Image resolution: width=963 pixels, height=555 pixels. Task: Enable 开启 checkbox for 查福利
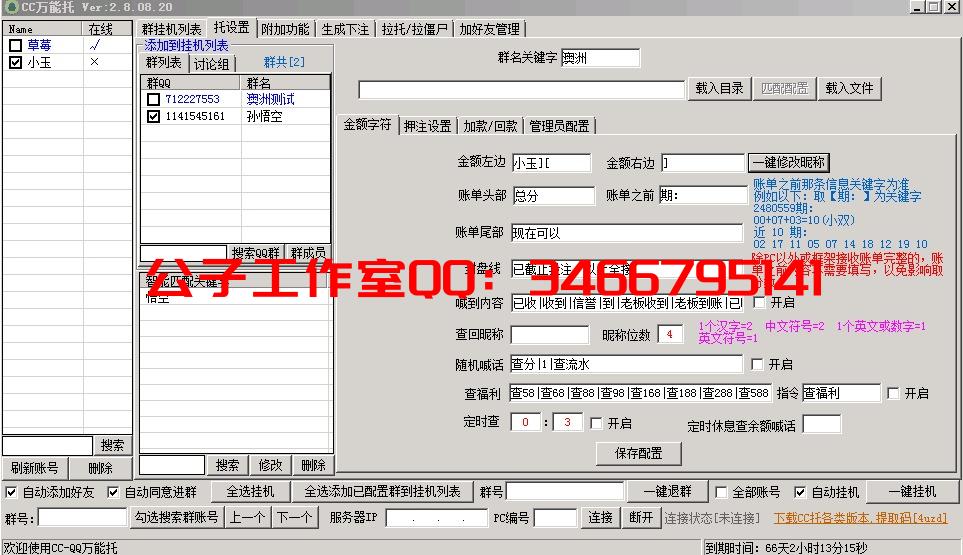[894, 394]
